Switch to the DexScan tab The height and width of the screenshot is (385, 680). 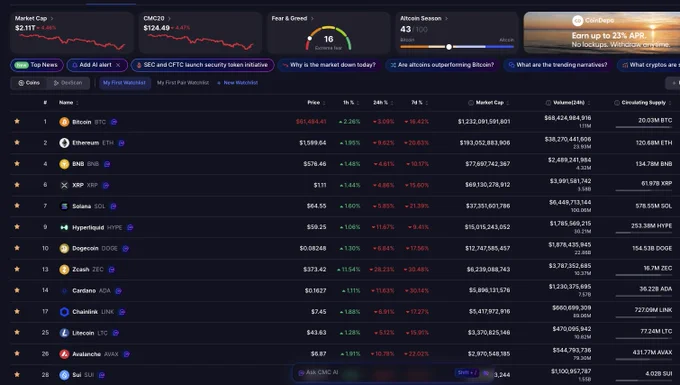[x=68, y=83]
